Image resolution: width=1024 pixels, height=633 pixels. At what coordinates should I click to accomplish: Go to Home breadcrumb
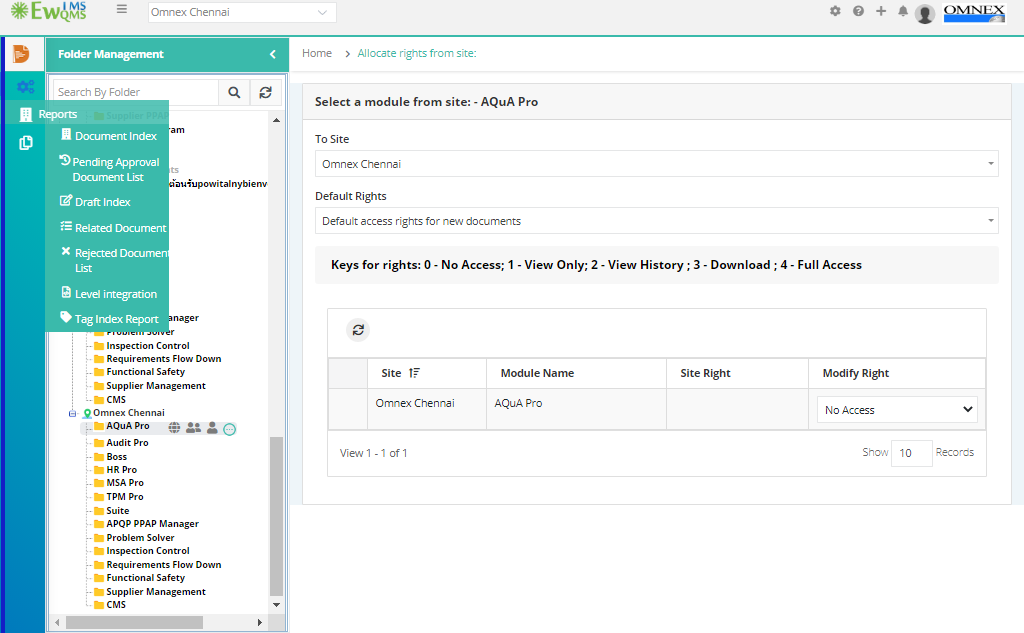(x=317, y=54)
